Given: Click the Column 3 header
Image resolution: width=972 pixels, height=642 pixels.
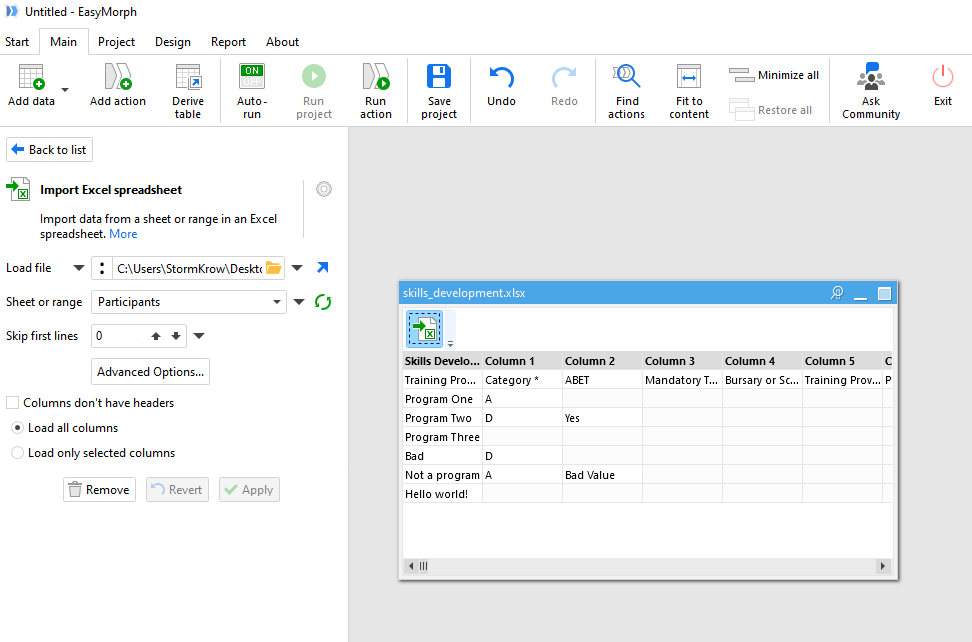Looking at the screenshot, I should pyautogui.click(x=683, y=361).
